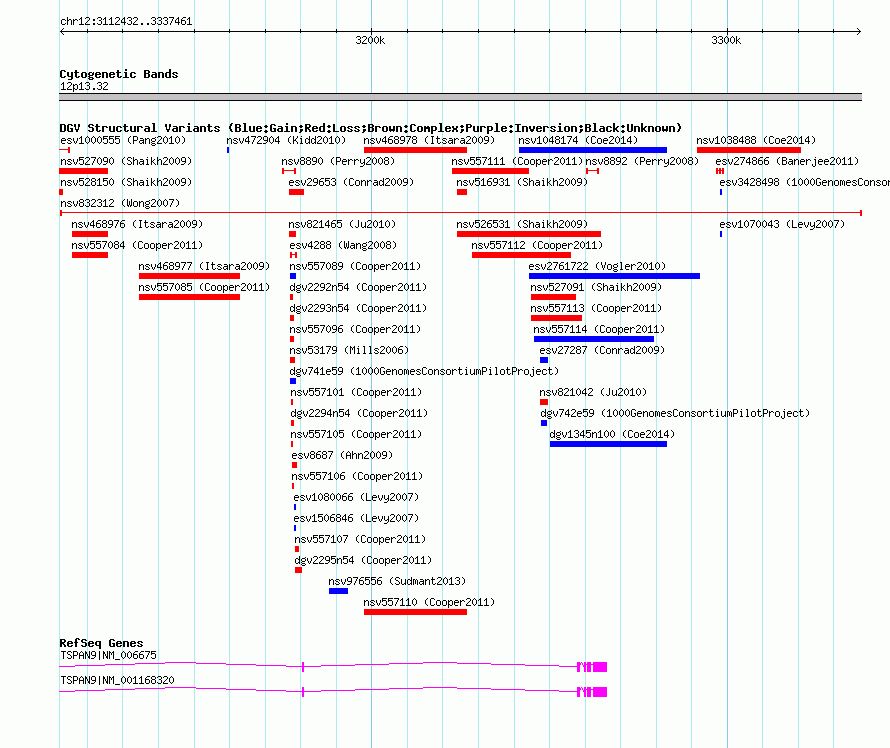
Task: Open nsv8892 (Perry2008) variant
Action: point(642,161)
